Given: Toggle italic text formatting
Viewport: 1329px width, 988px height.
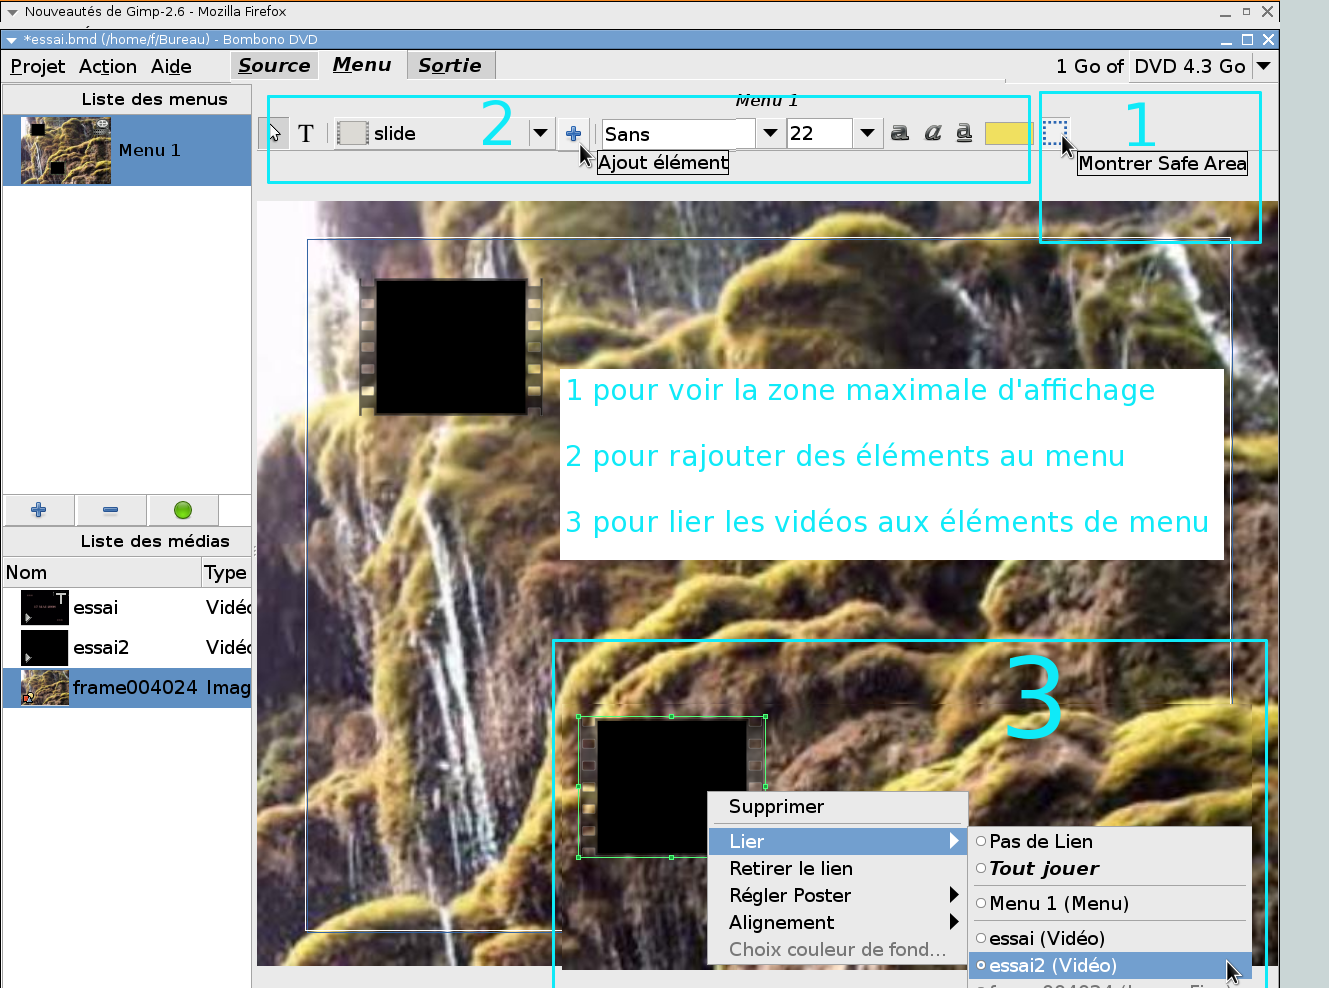Looking at the screenshot, I should (932, 133).
